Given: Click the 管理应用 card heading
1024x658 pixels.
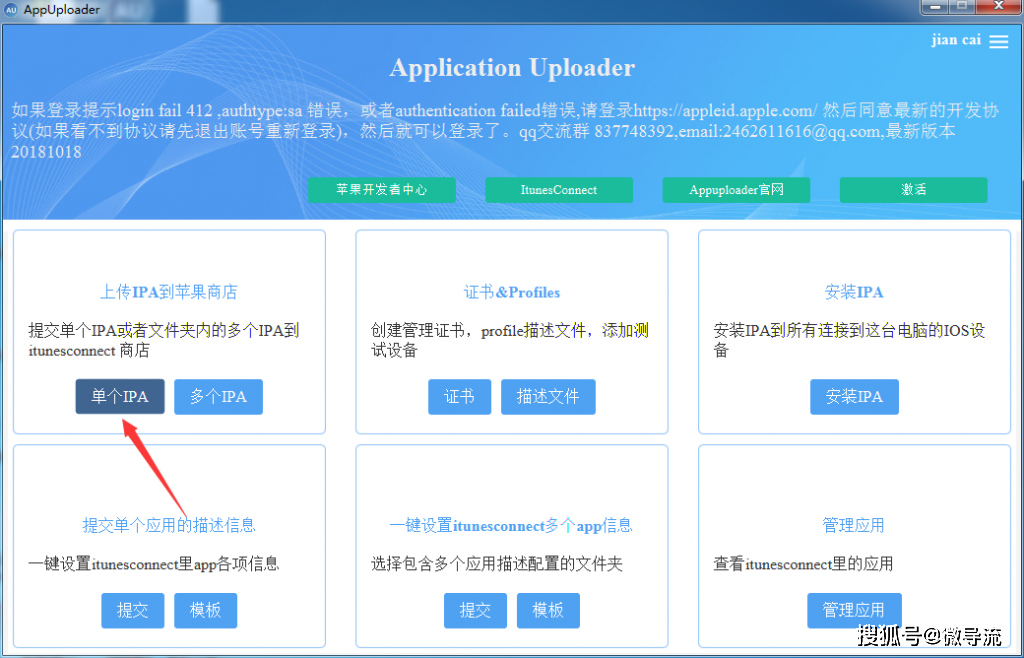Looking at the screenshot, I should (854, 525).
